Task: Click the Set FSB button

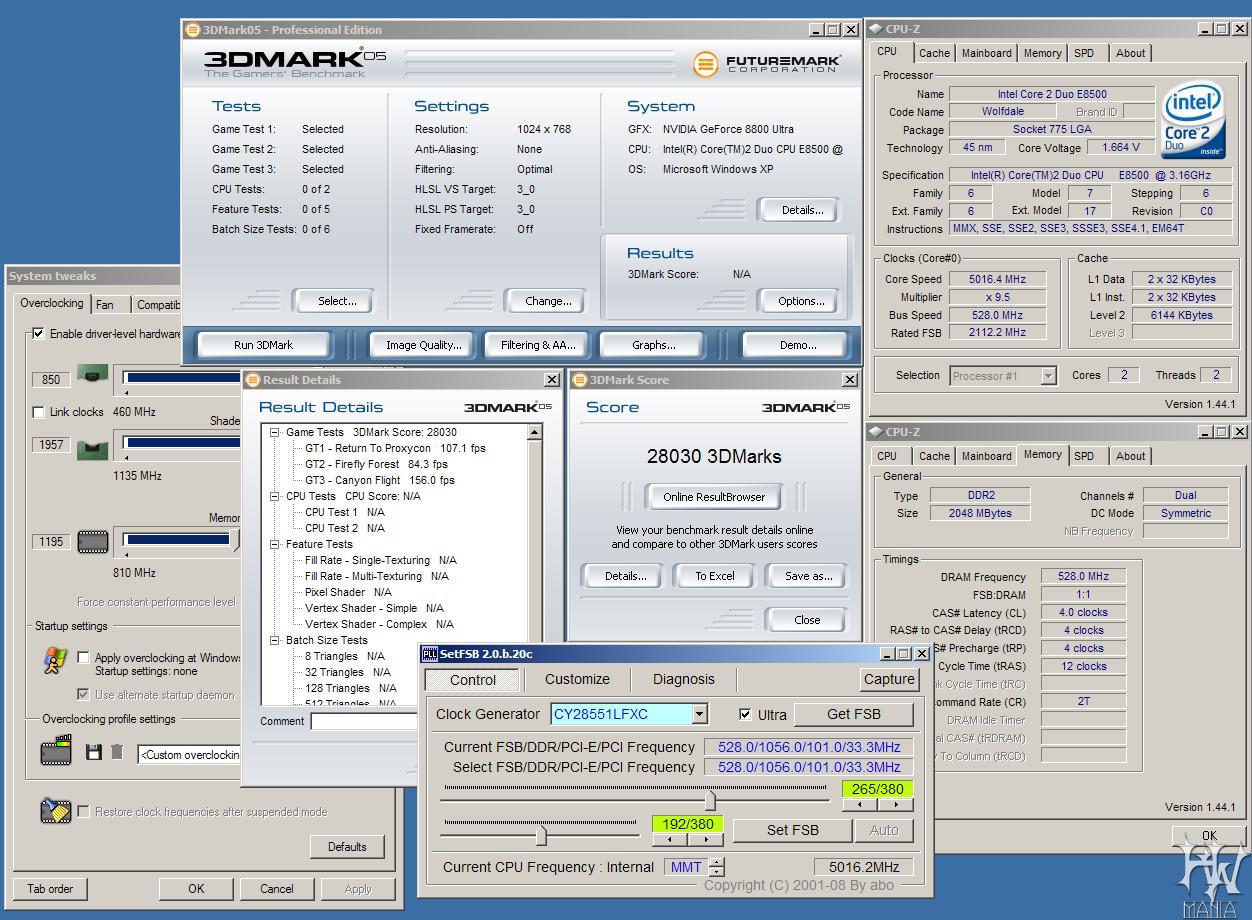Action: pyautogui.click(x=792, y=830)
